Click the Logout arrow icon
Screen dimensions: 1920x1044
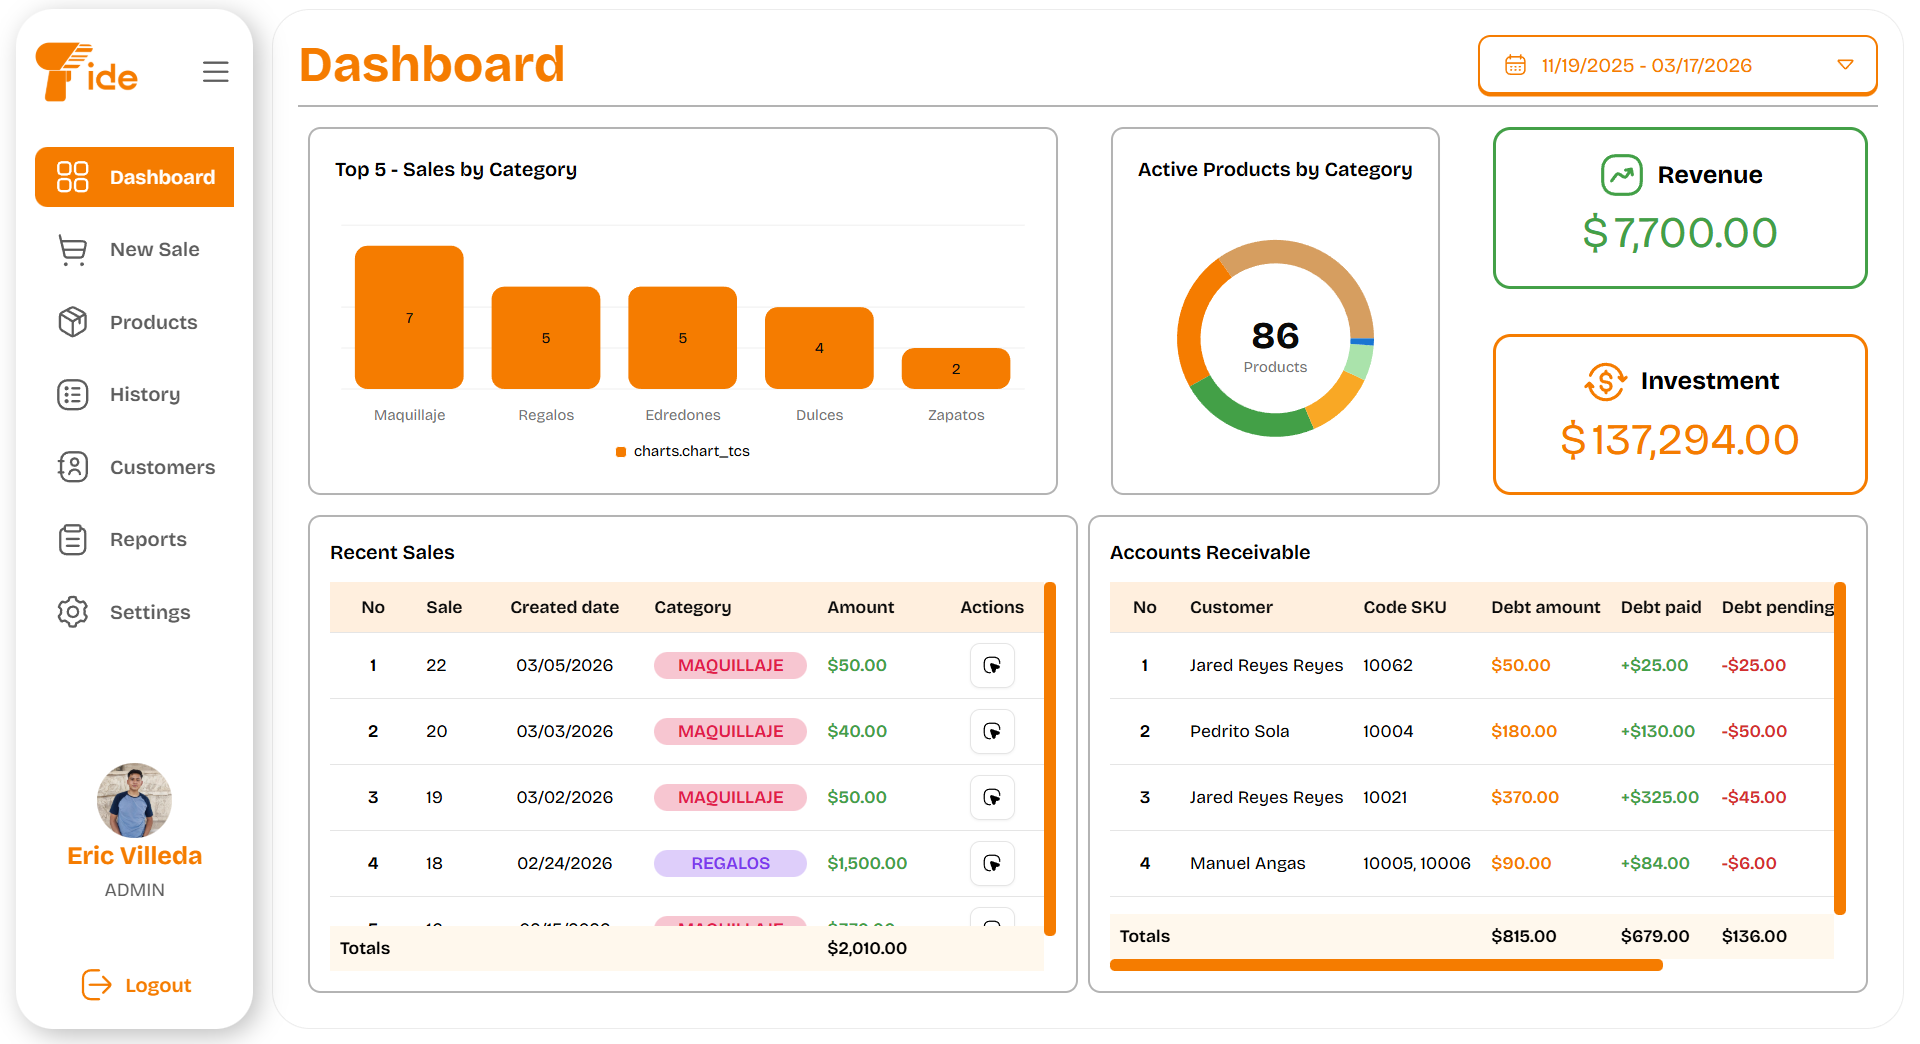coord(95,984)
